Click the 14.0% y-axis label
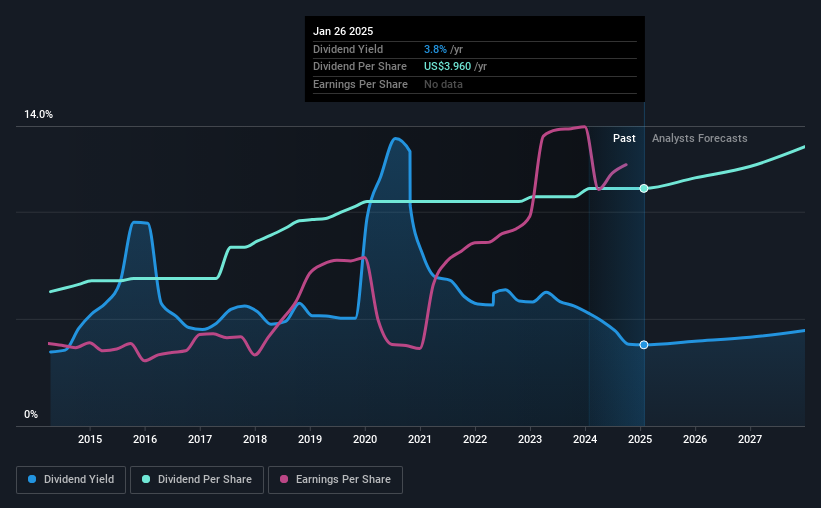Screen dimensions: 821x508 (x=38, y=115)
